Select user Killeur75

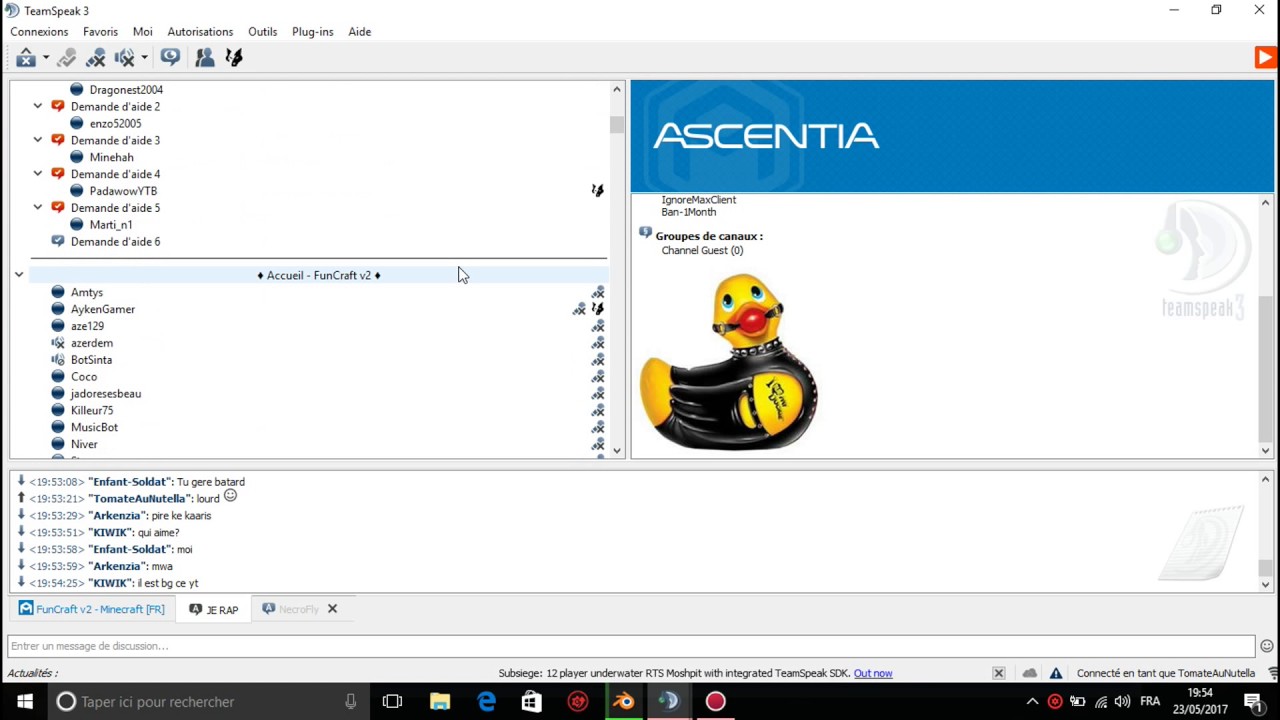click(92, 410)
